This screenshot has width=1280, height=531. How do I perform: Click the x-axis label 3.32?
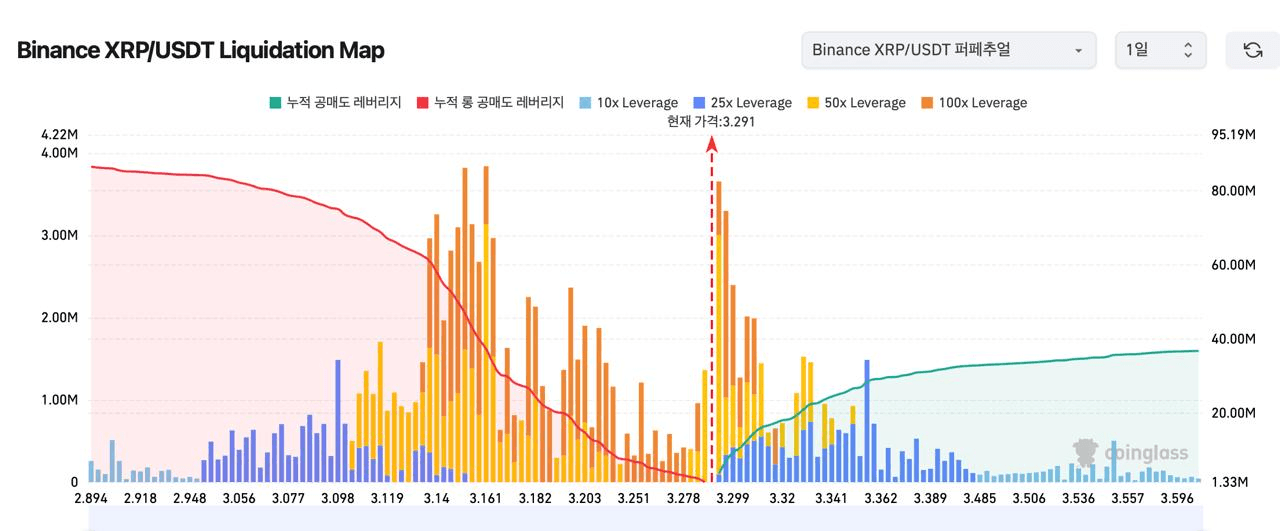[x=782, y=498]
